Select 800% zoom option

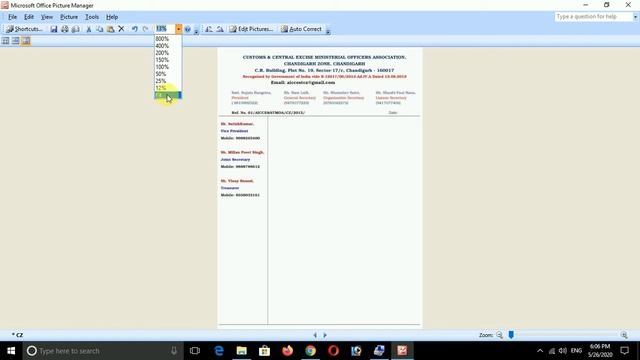(x=168, y=39)
